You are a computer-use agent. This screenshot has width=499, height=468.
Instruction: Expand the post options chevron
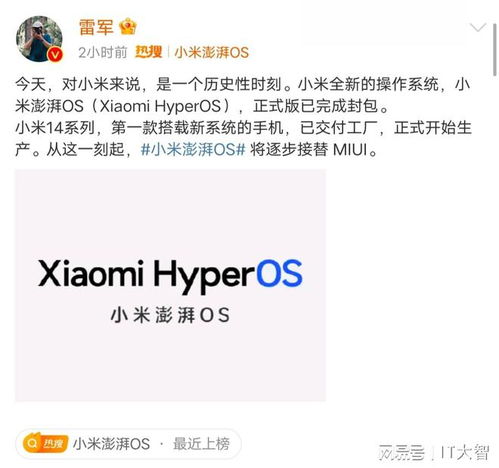click(x=478, y=27)
